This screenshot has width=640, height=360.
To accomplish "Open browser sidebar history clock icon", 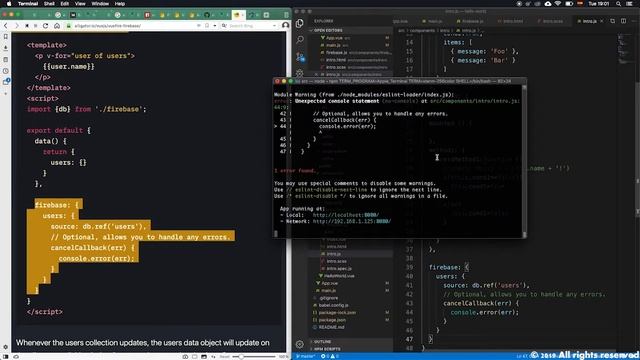I will (x=5, y=71).
